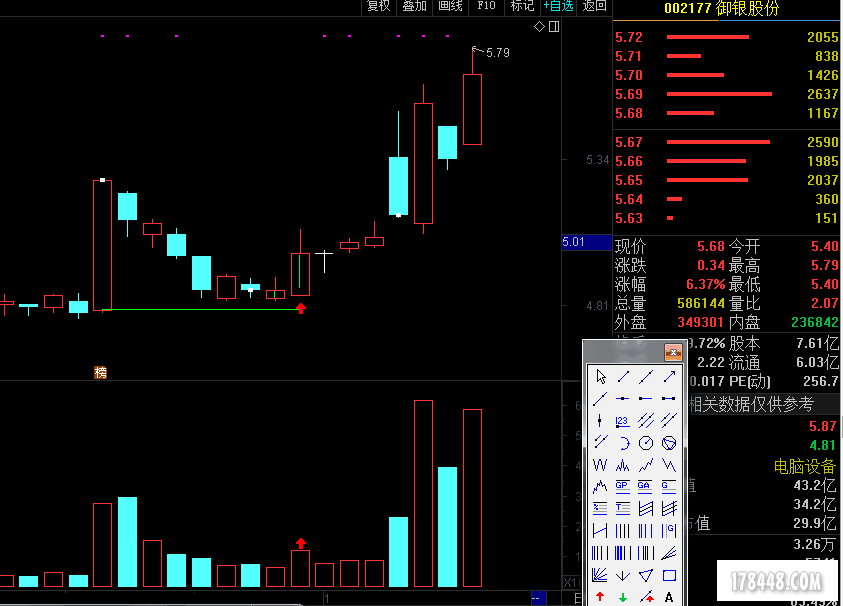Click the sell order price 5.69

pyautogui.click(x=629, y=94)
